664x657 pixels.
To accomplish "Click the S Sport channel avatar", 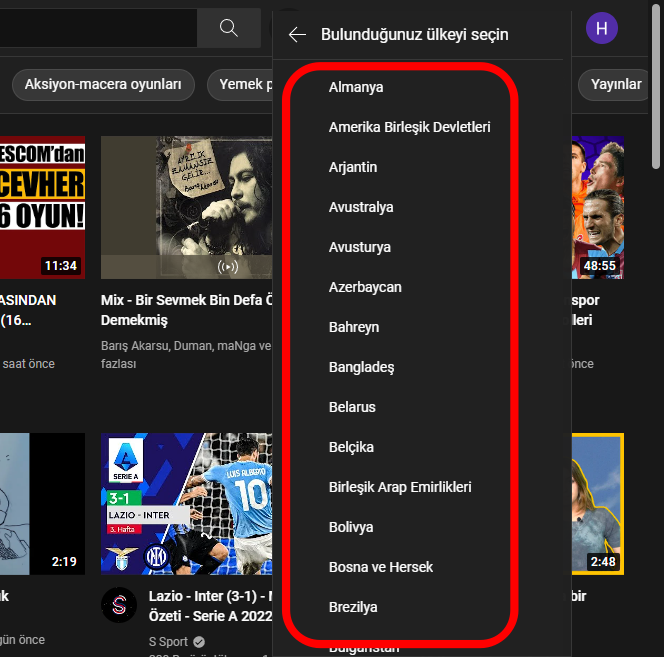I will coord(119,605).
